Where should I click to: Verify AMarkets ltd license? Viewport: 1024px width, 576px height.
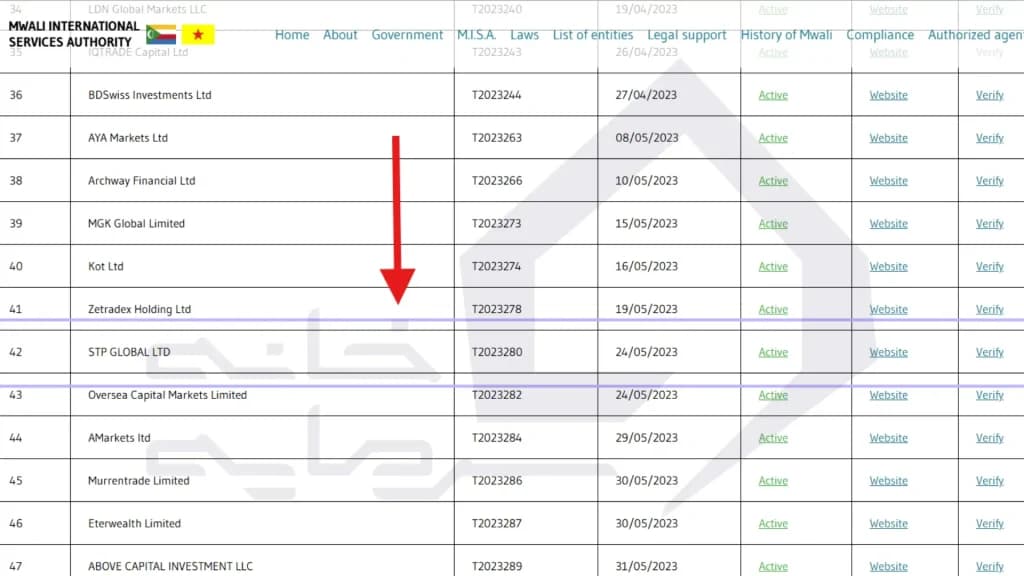tap(989, 438)
